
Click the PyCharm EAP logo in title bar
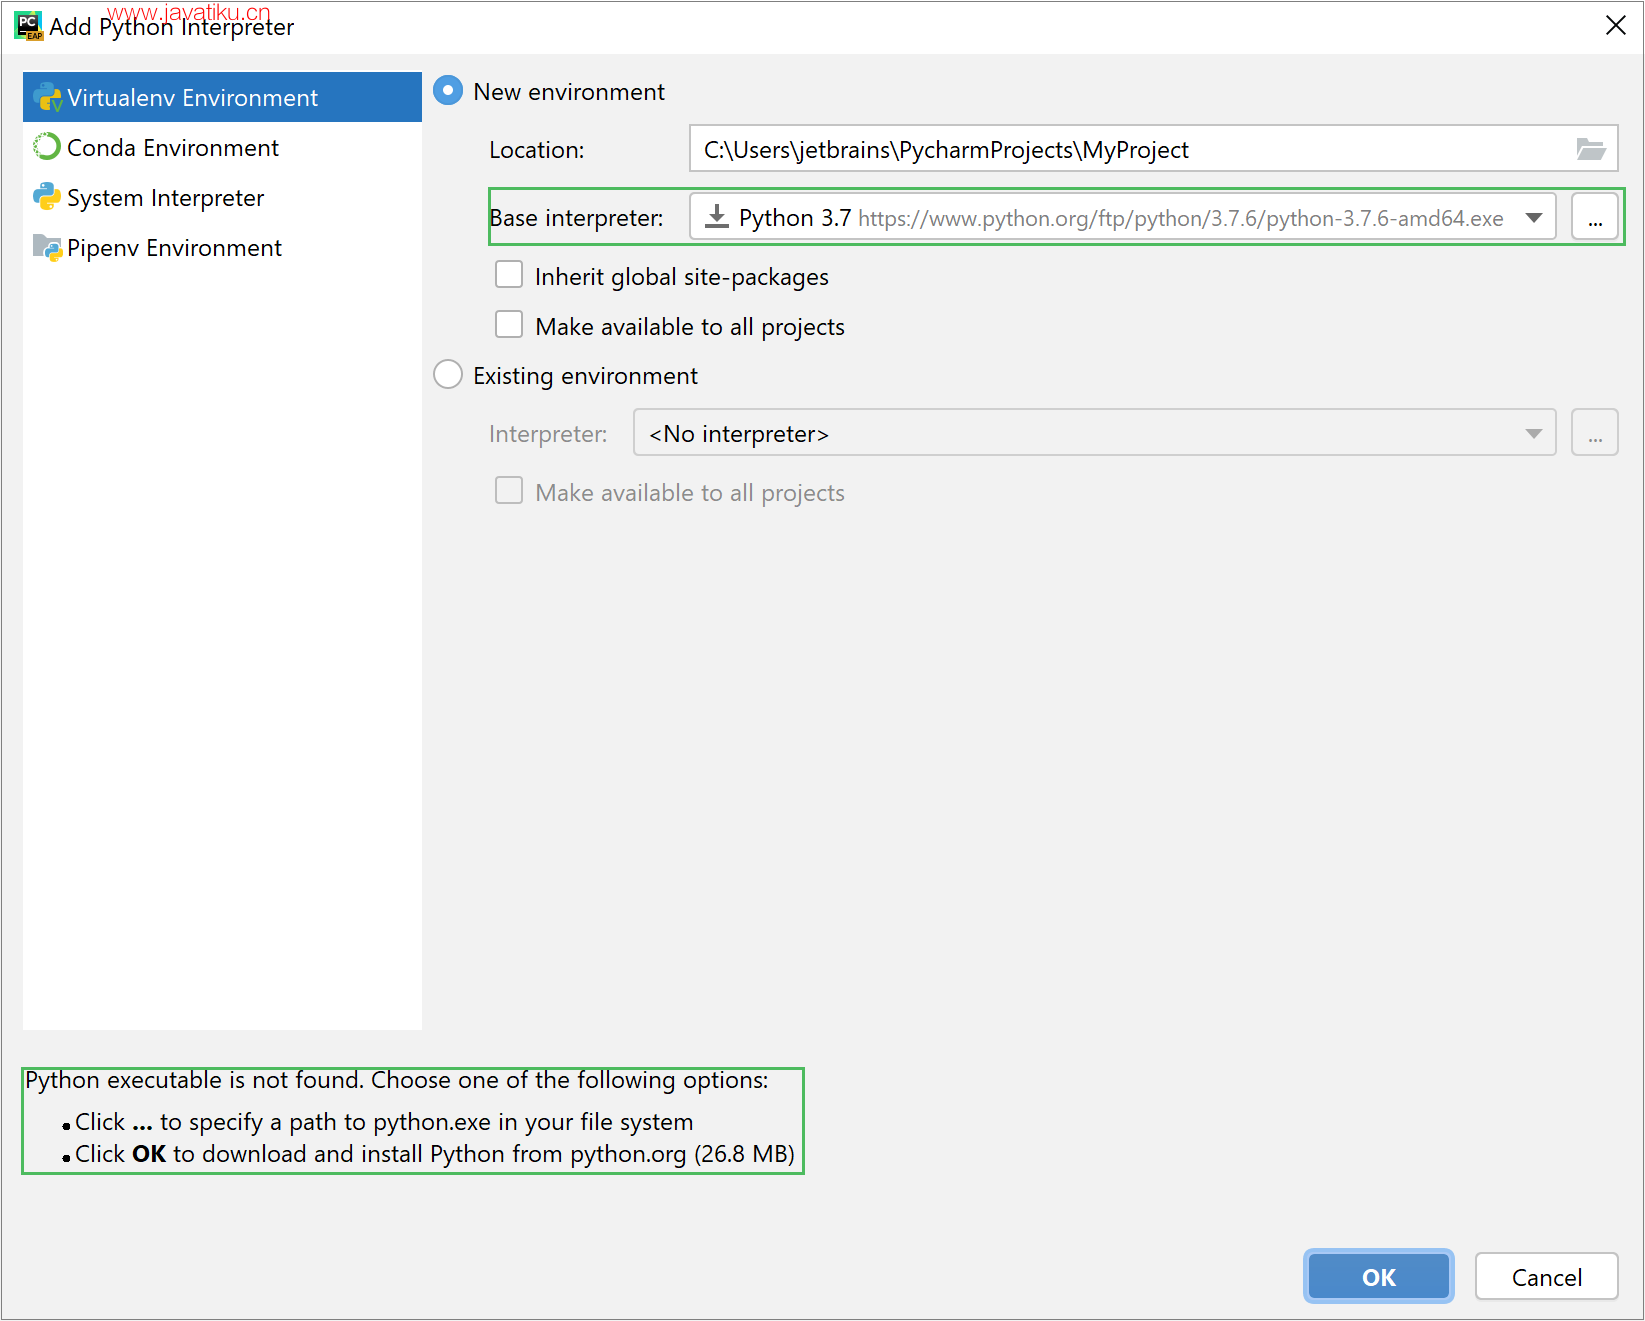pos(28,26)
